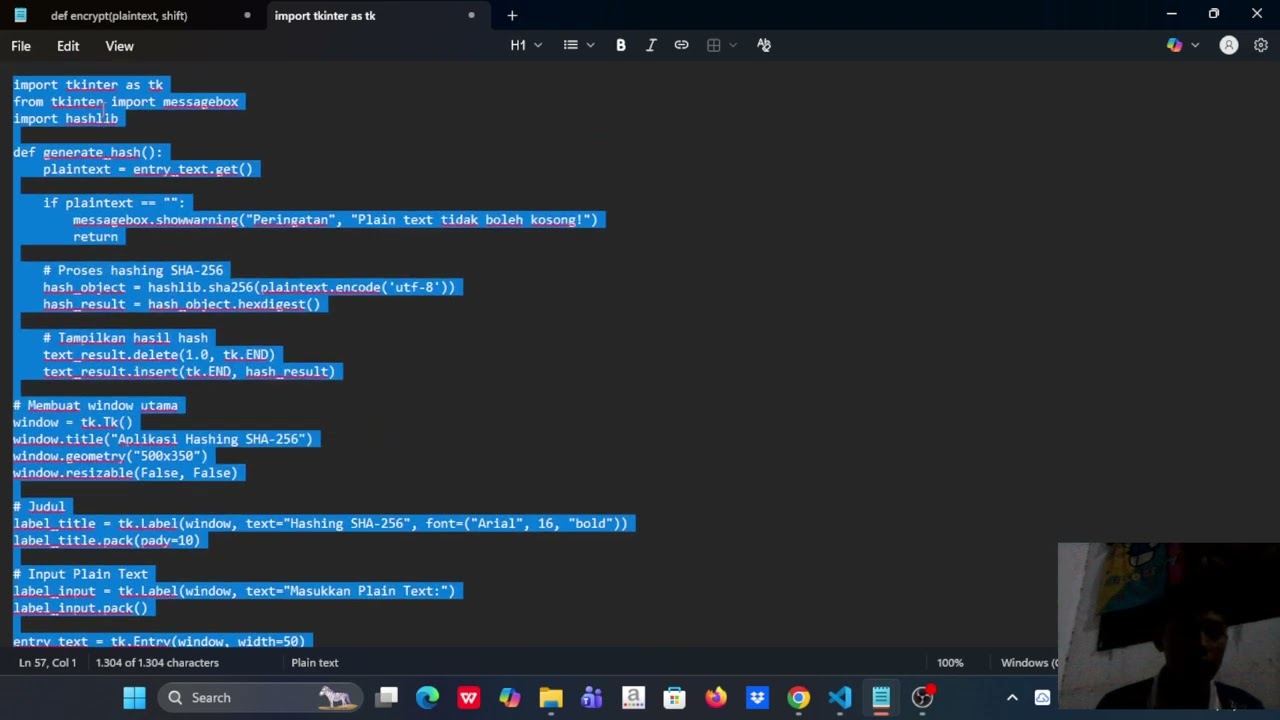Expand the Copilot dropdown chevron
The image size is (1280, 720).
1195,45
